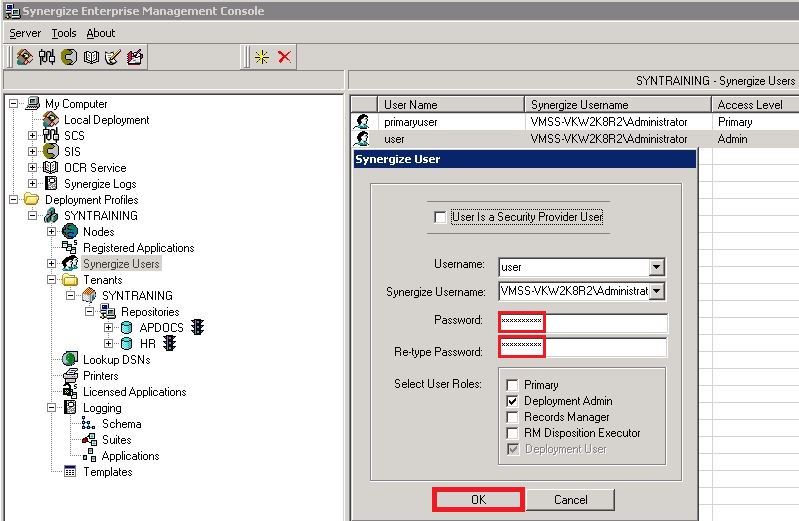Select the Repositories tree item
The height and width of the screenshot is (521, 799).
click(150, 311)
